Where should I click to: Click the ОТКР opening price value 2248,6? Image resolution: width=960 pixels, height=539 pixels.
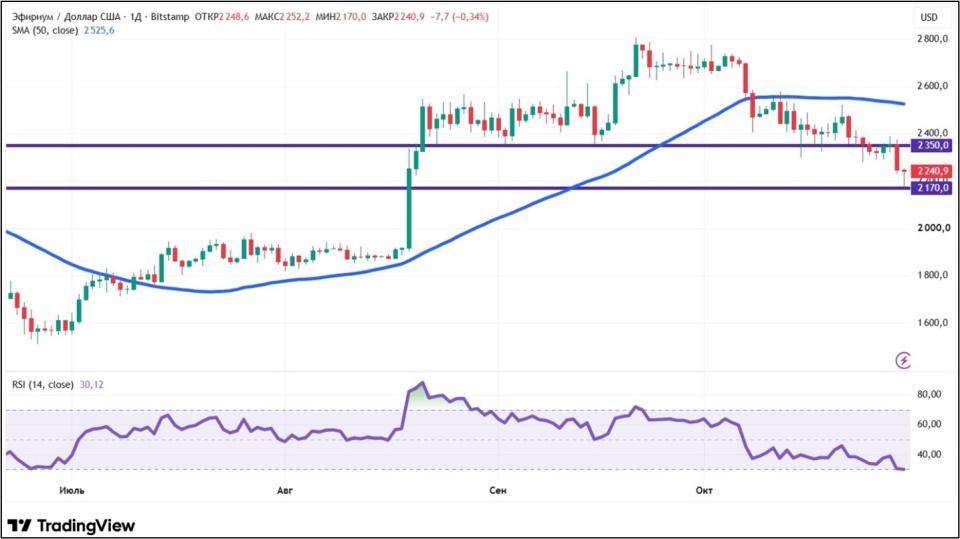tap(234, 17)
